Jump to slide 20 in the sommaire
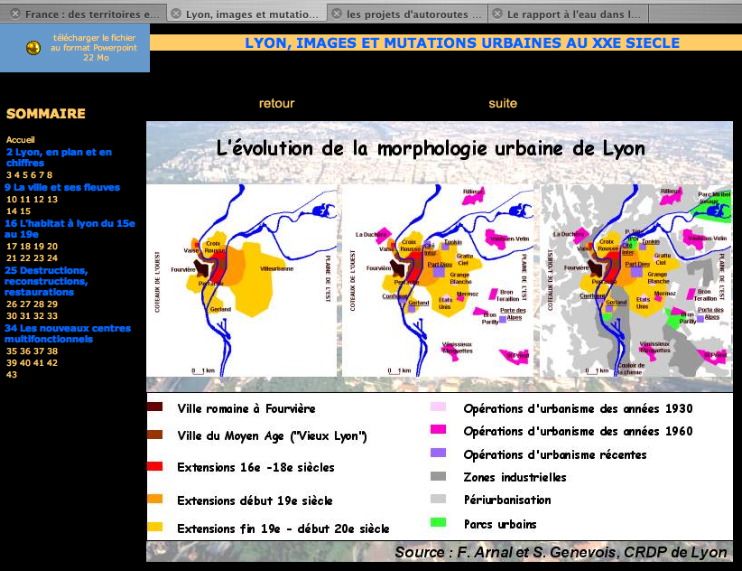Image resolution: width=742 pixels, height=571 pixels. pos(52,246)
